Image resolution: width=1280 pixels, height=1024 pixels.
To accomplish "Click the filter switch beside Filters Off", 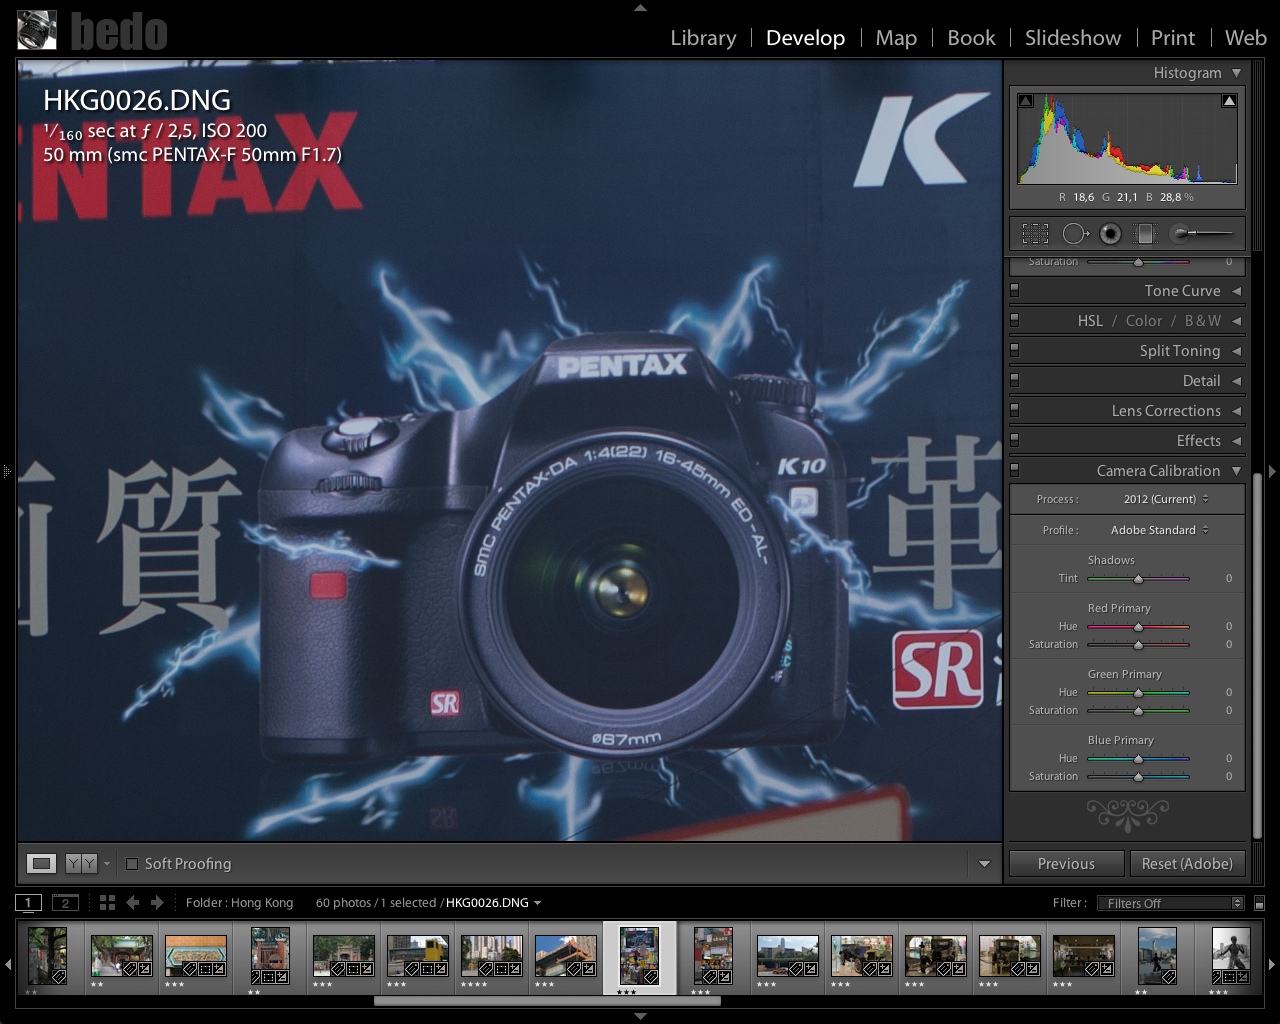I will click(1259, 903).
